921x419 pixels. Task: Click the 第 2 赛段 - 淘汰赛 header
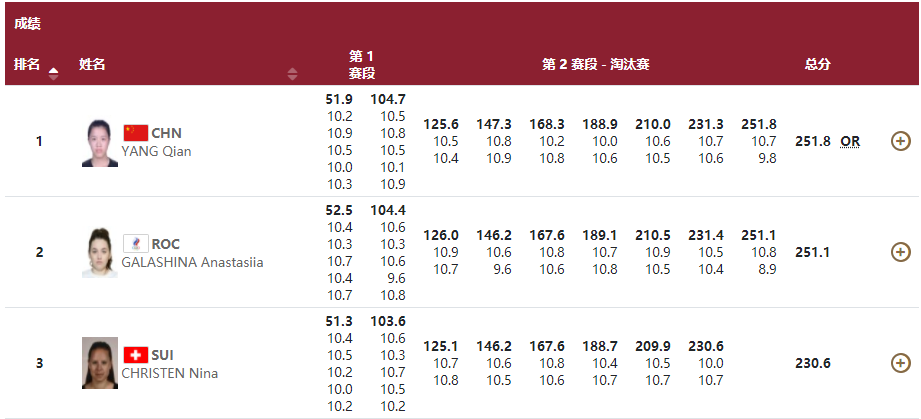click(x=596, y=64)
